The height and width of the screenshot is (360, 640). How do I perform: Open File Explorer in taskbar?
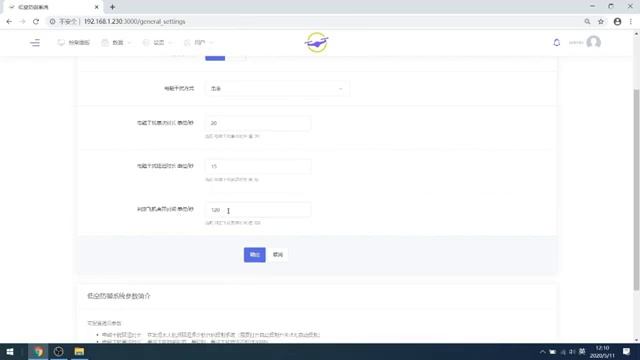pos(79,351)
